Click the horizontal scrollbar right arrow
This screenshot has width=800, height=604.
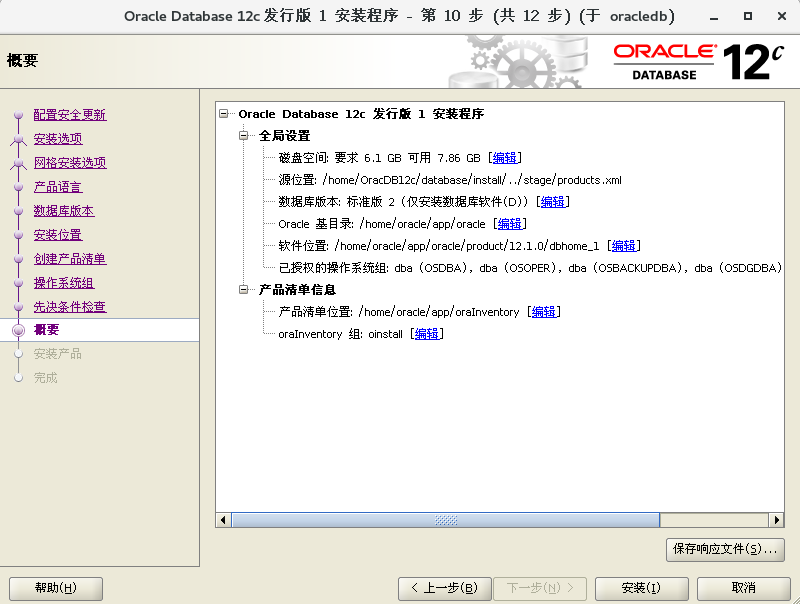777,520
